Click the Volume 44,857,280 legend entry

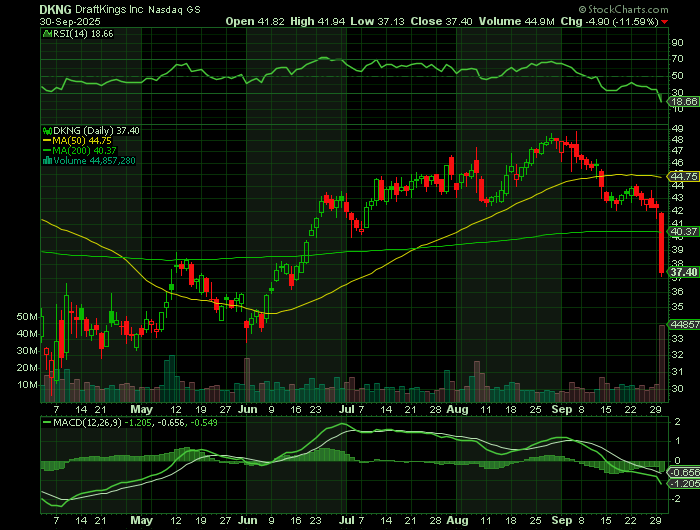[x=94, y=161]
